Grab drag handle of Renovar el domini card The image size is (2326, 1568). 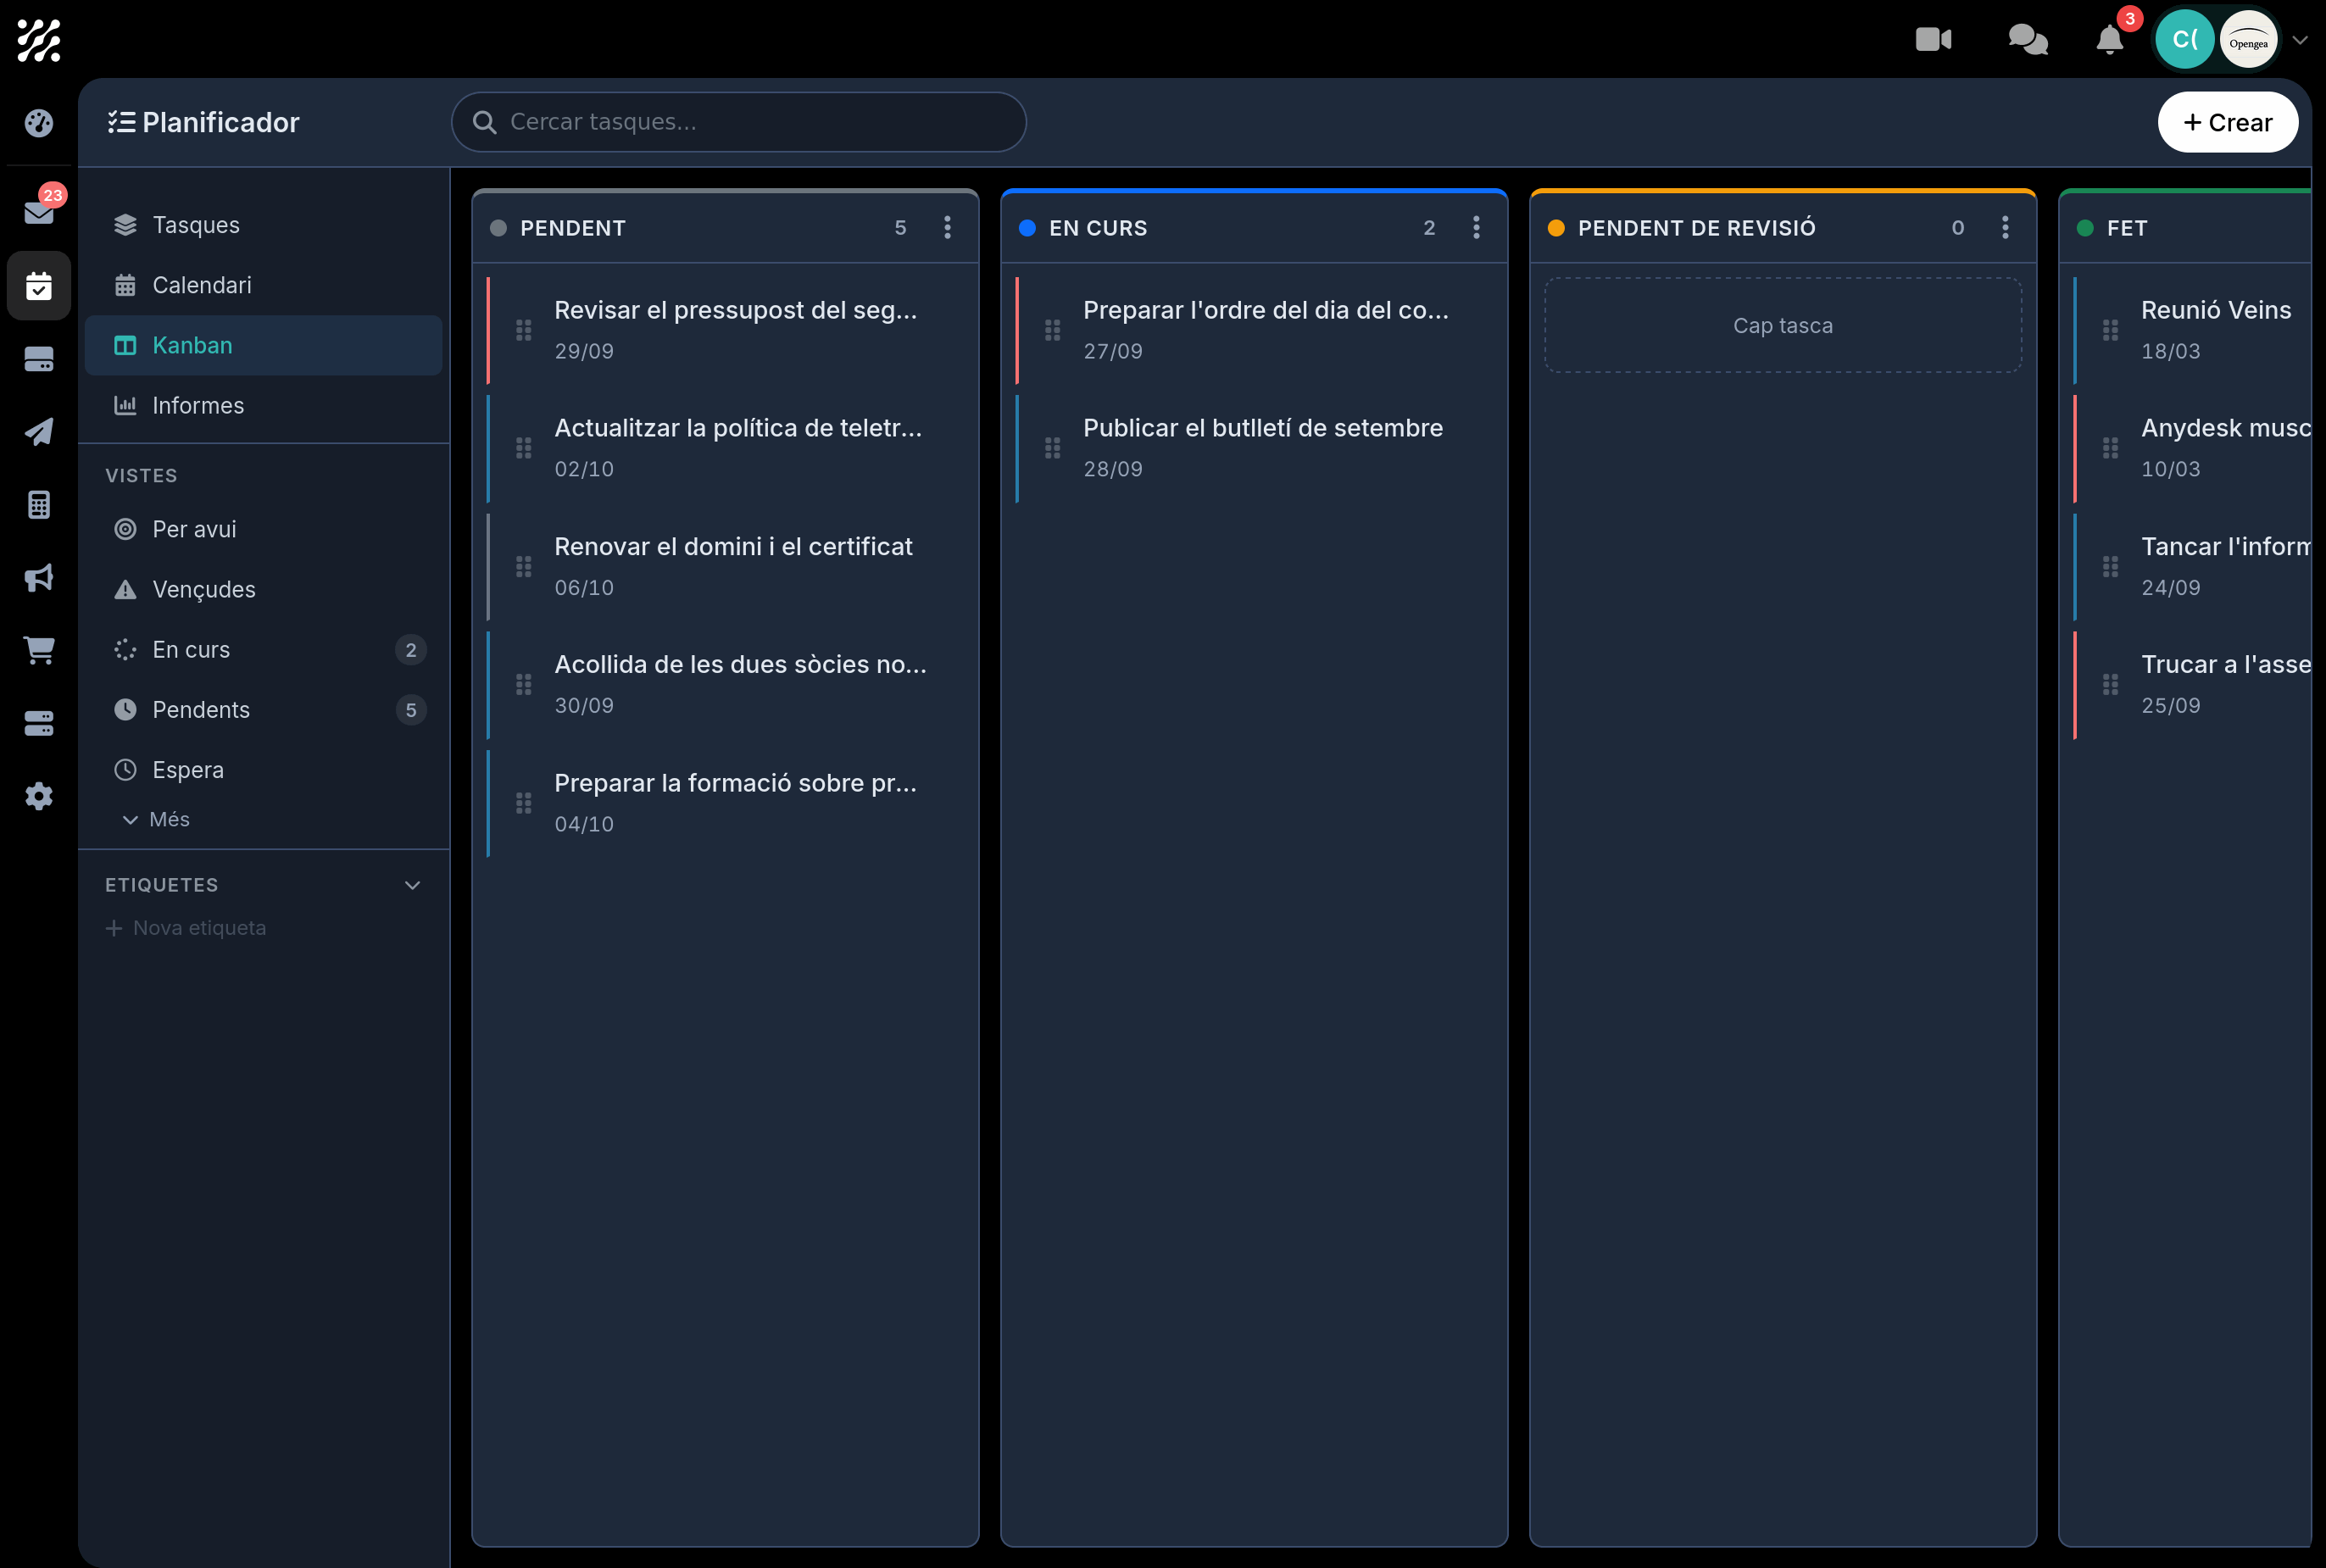point(523,567)
